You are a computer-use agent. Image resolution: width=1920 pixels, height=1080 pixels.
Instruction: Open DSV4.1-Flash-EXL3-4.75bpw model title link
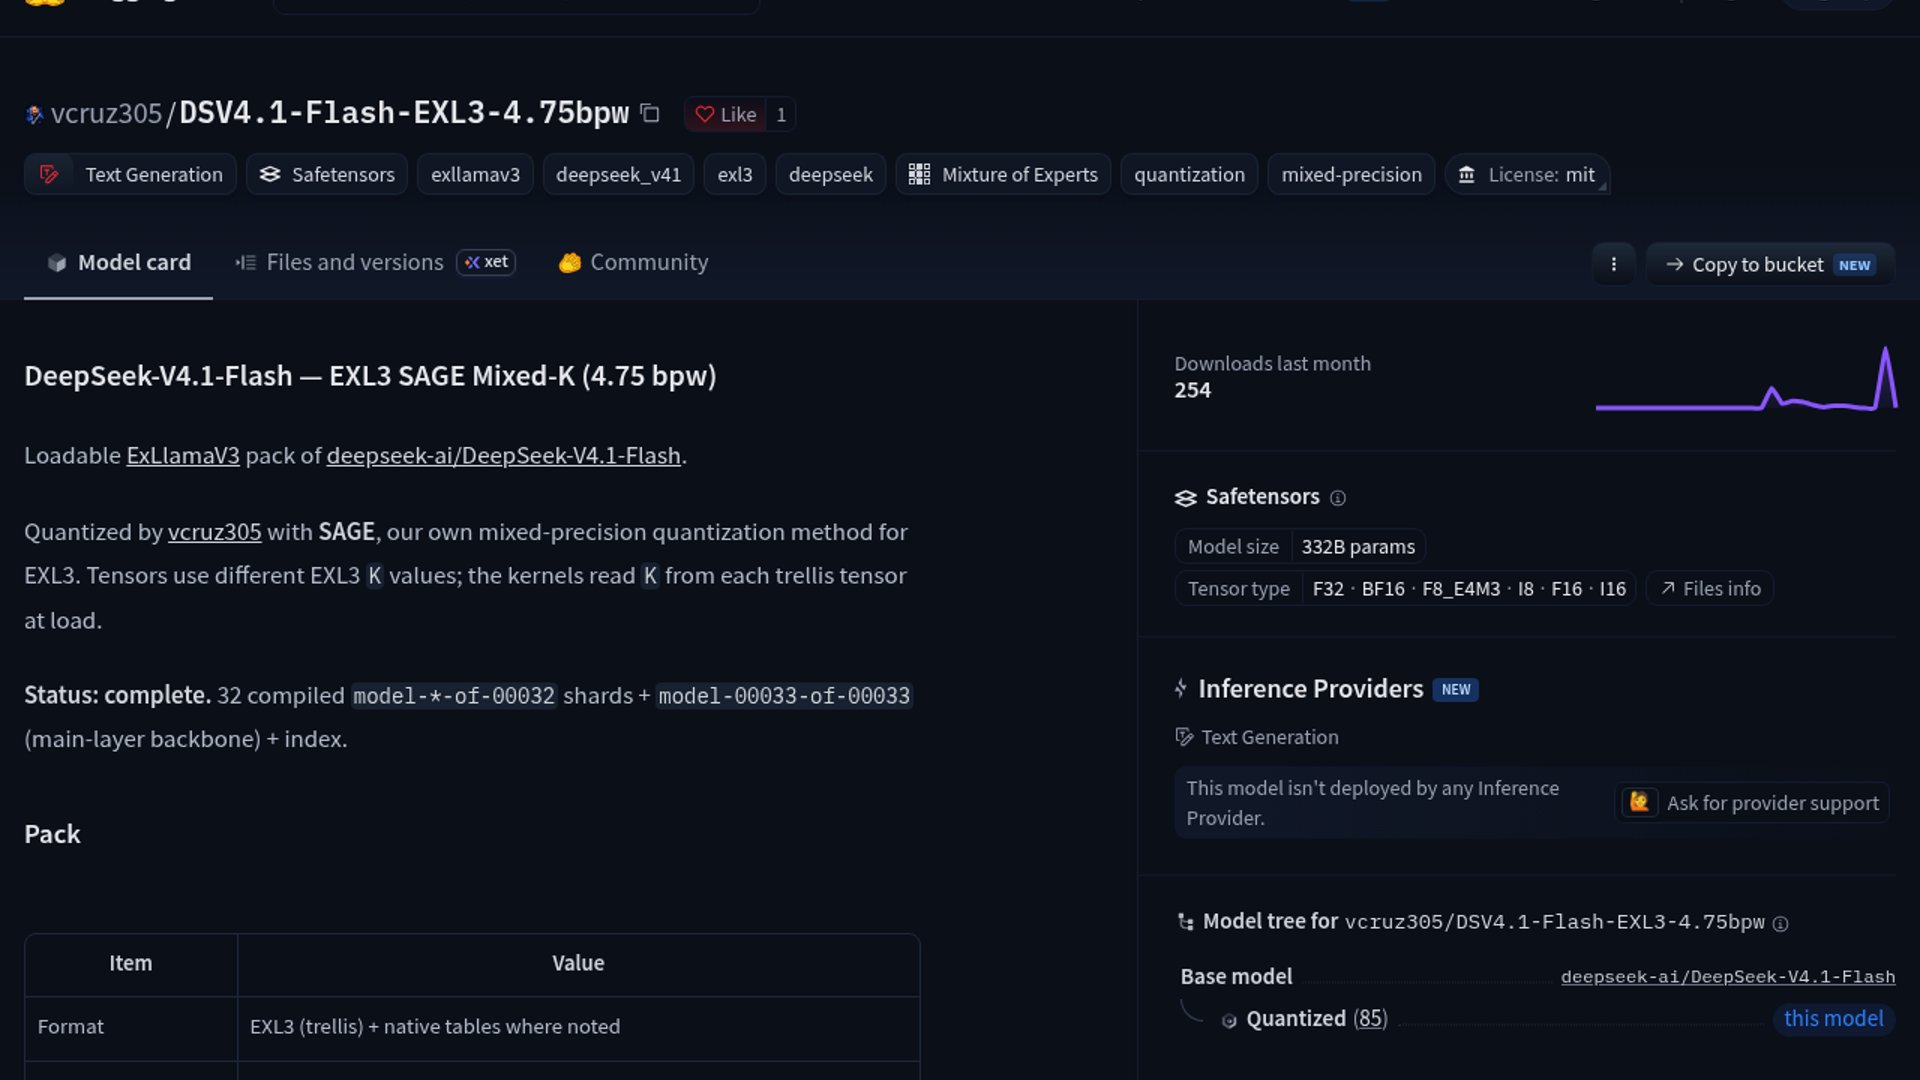(x=404, y=113)
